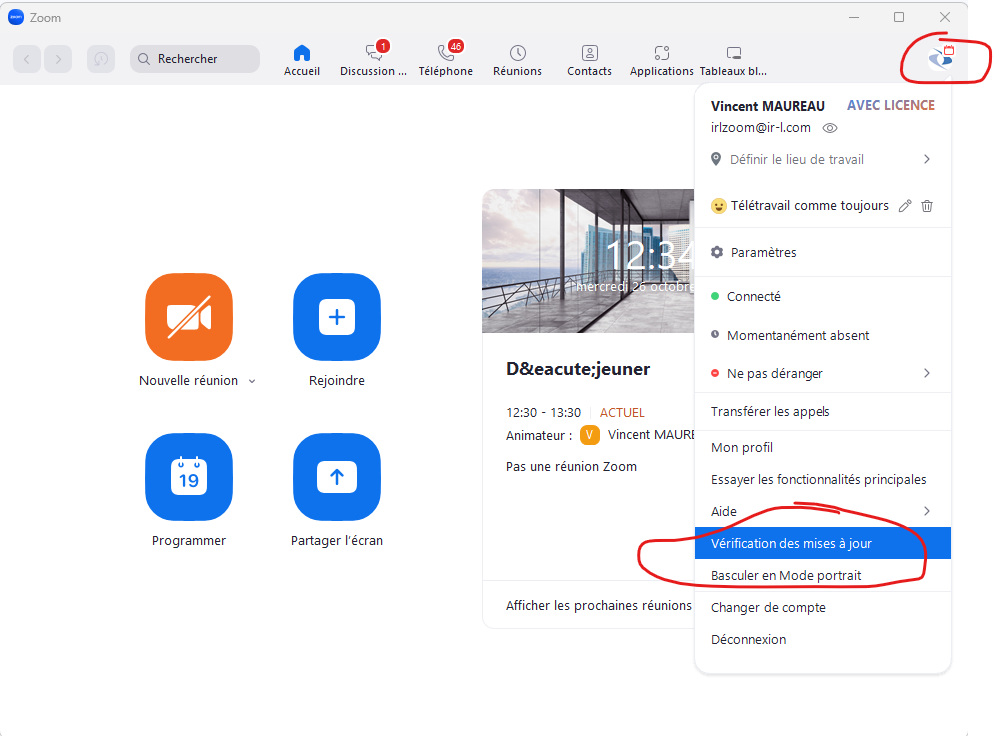
Task: Open Mon profil
Action: click(823, 448)
